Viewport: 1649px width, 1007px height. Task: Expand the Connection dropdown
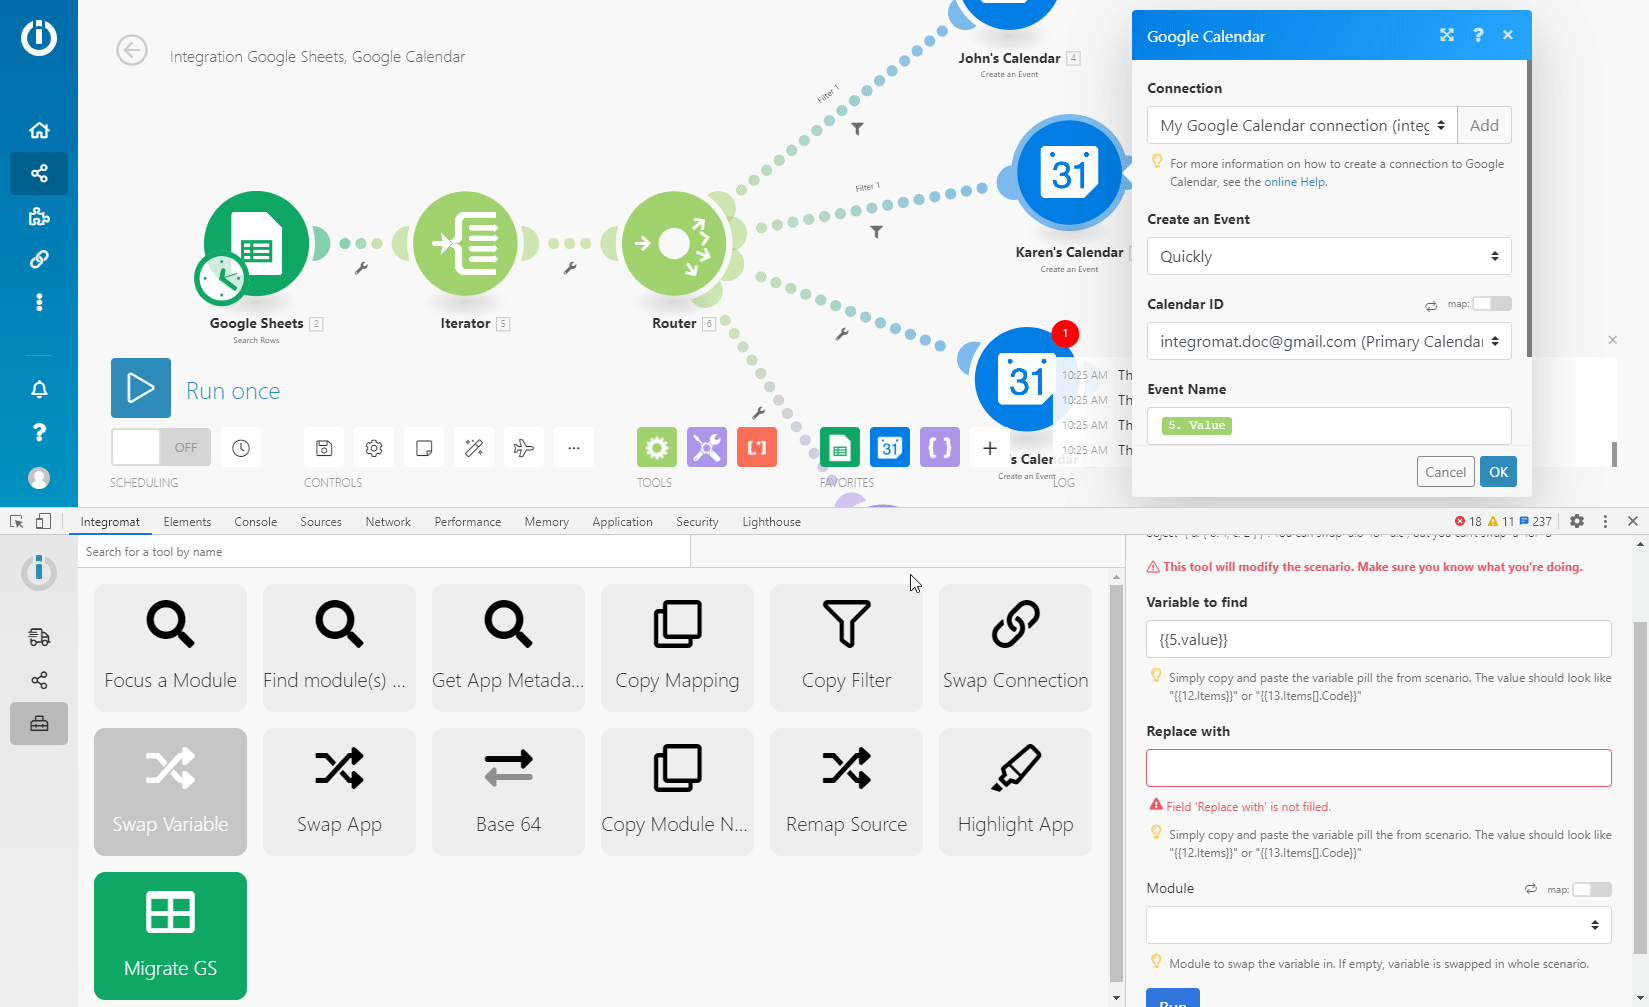(1301, 126)
